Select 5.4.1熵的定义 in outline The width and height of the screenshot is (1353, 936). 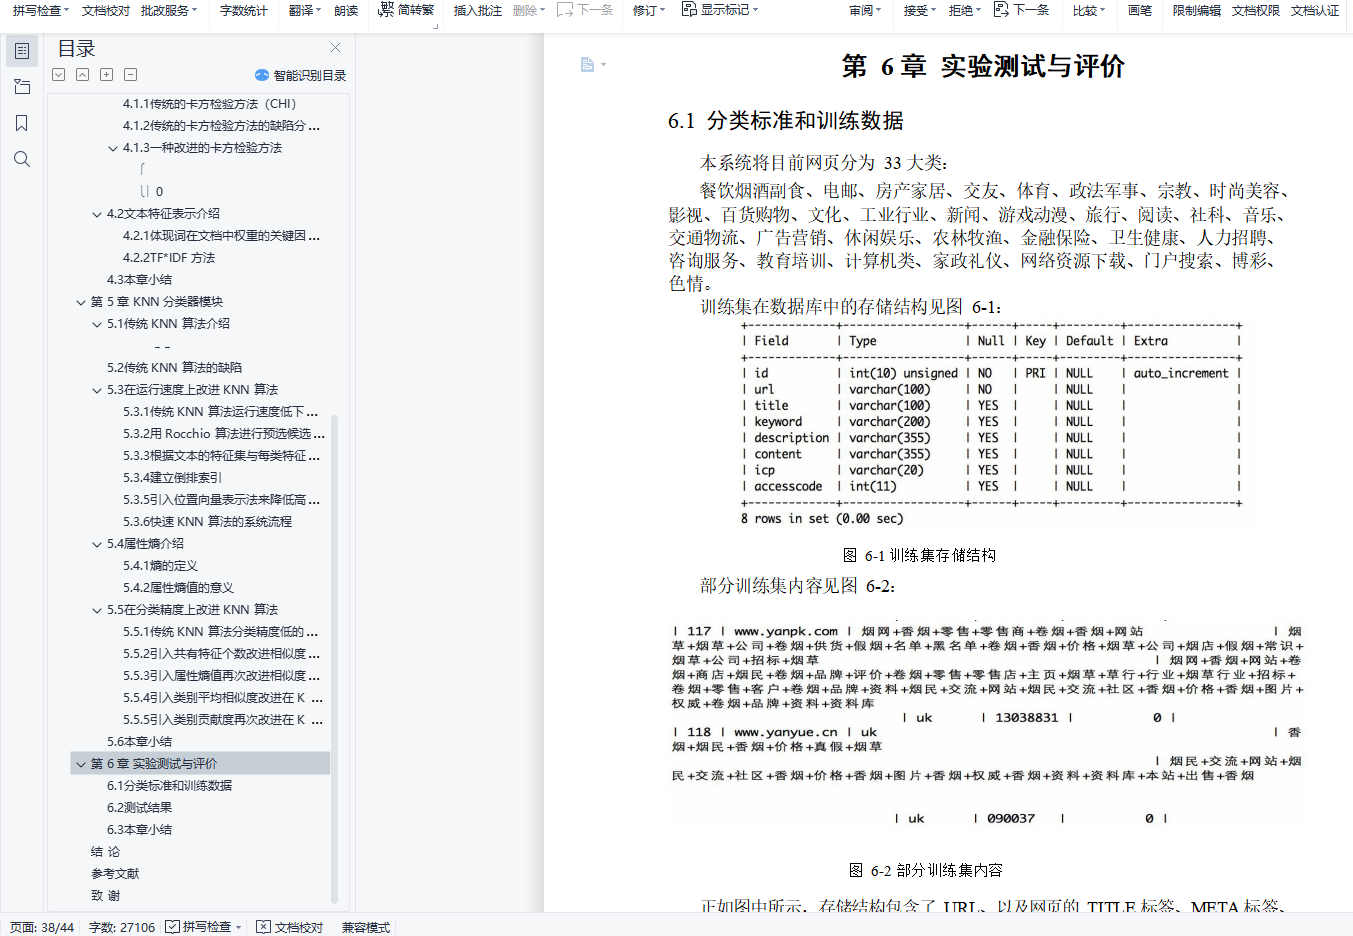coord(161,566)
